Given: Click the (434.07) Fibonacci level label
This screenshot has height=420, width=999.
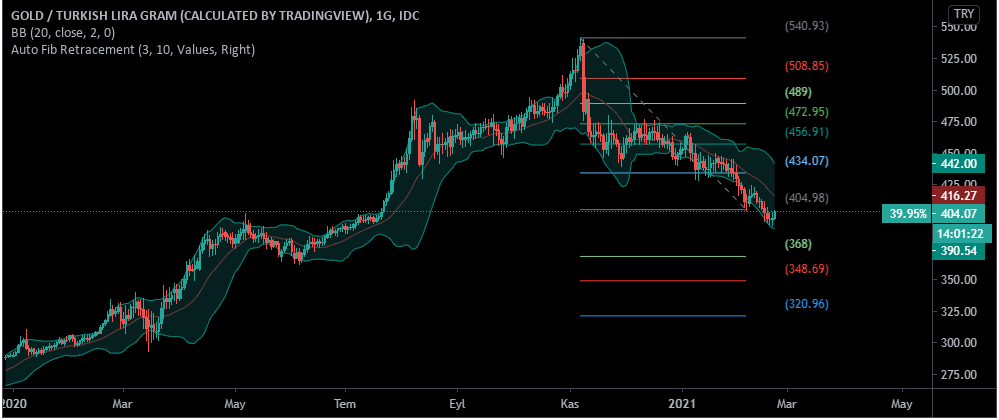Looking at the screenshot, I should (x=807, y=161).
